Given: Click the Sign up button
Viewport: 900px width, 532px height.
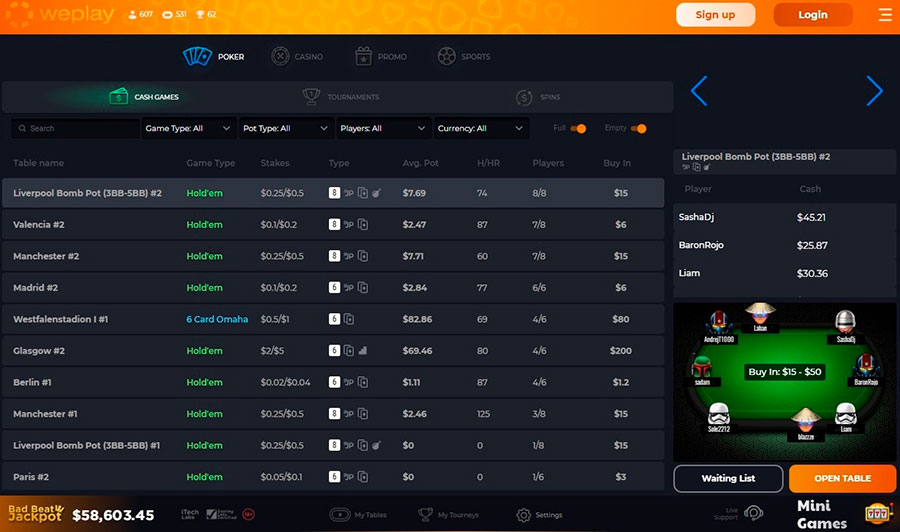Looking at the screenshot, I should (715, 15).
